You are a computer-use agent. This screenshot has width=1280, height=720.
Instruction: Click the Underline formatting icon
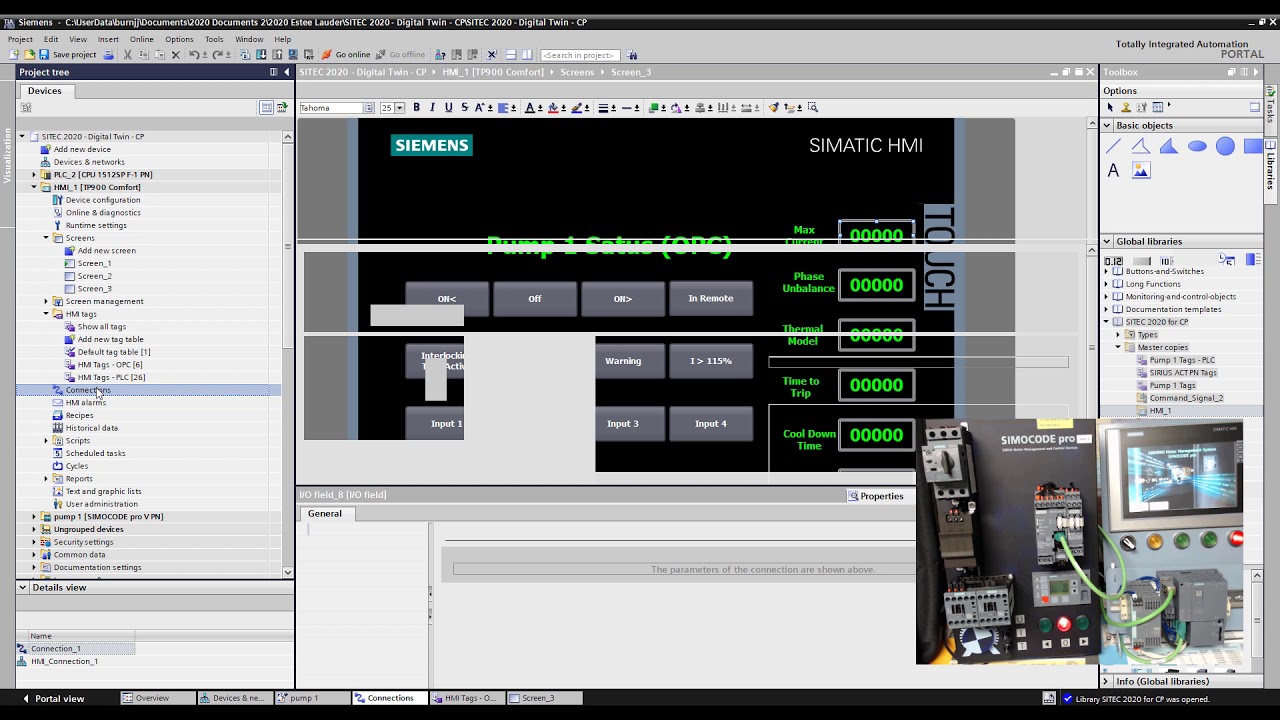click(x=448, y=108)
